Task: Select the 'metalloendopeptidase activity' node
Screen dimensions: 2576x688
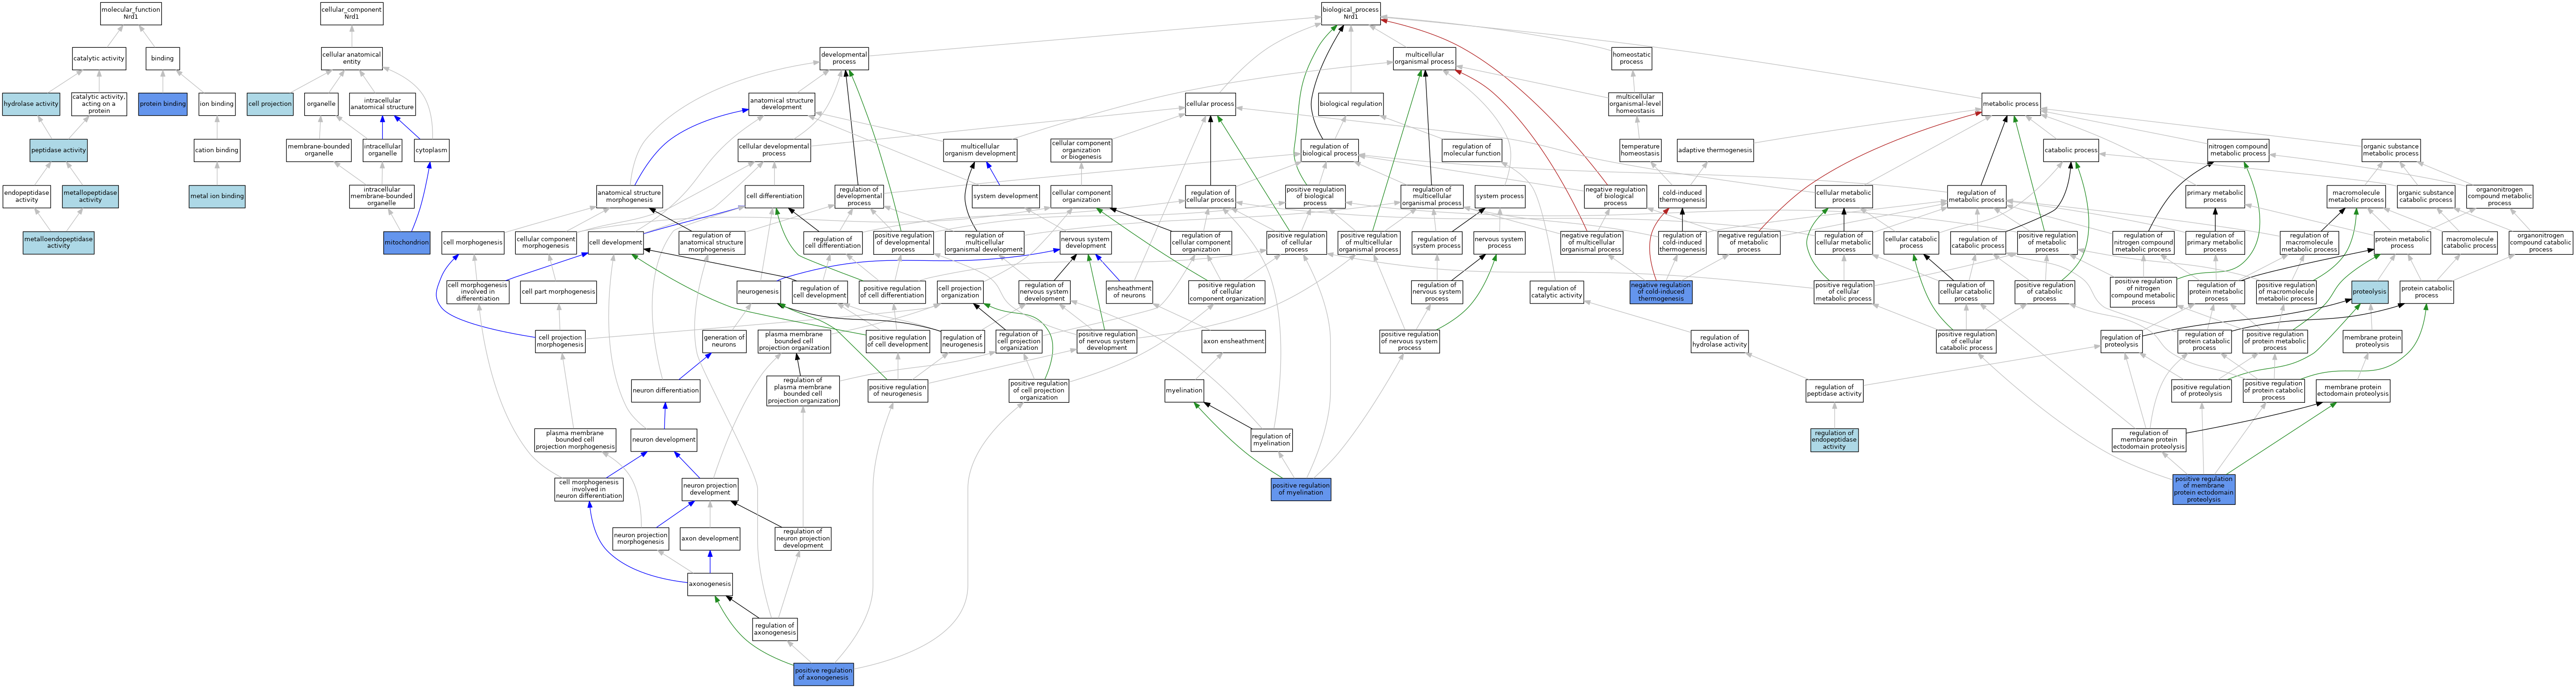Action: point(59,242)
